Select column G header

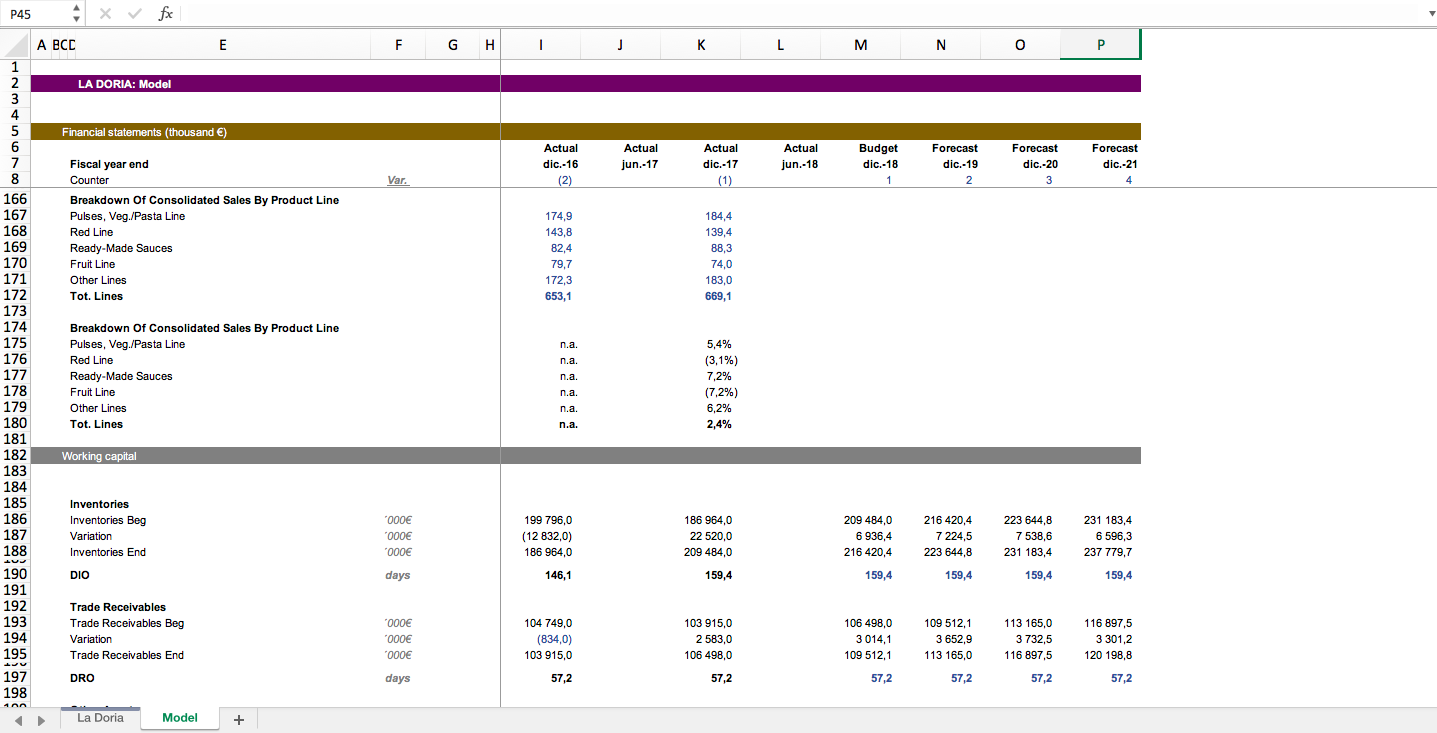tap(453, 44)
